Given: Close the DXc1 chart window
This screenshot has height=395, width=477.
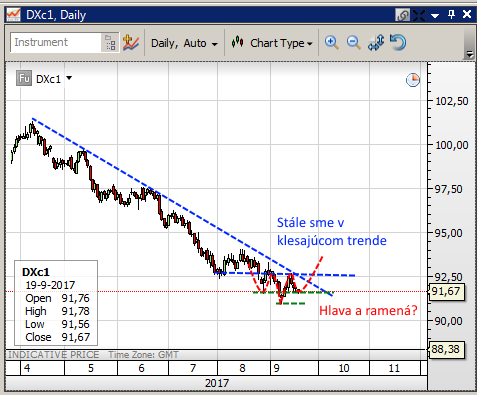Looking at the screenshot, I should 467,14.
